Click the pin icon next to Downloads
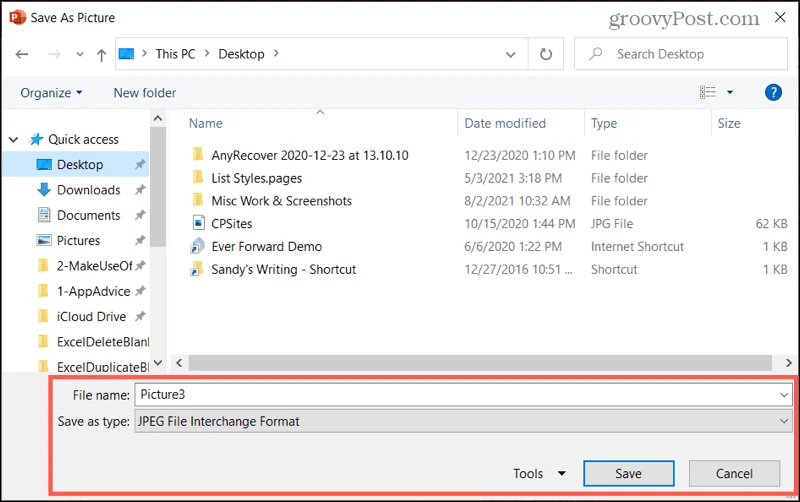Image resolution: width=800 pixels, height=502 pixels. 140,190
